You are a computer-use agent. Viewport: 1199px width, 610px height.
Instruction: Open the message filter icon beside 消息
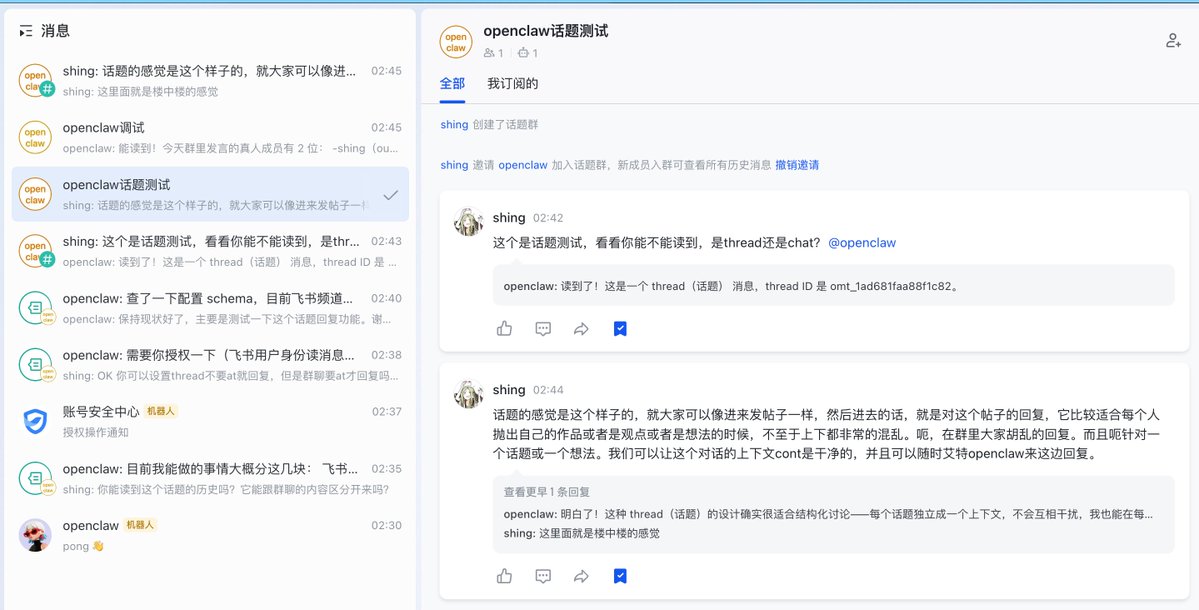(x=29, y=30)
